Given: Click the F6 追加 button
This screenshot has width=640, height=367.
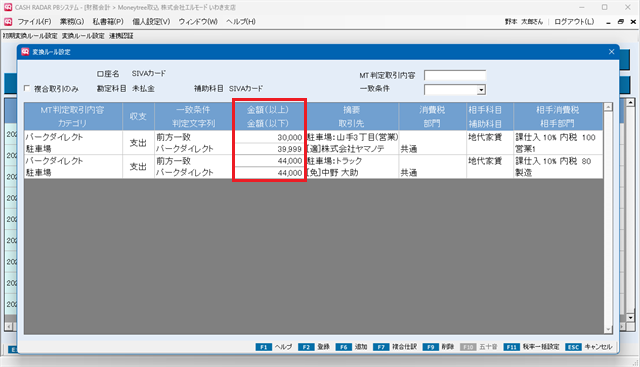Looking at the screenshot, I should coord(351,347).
